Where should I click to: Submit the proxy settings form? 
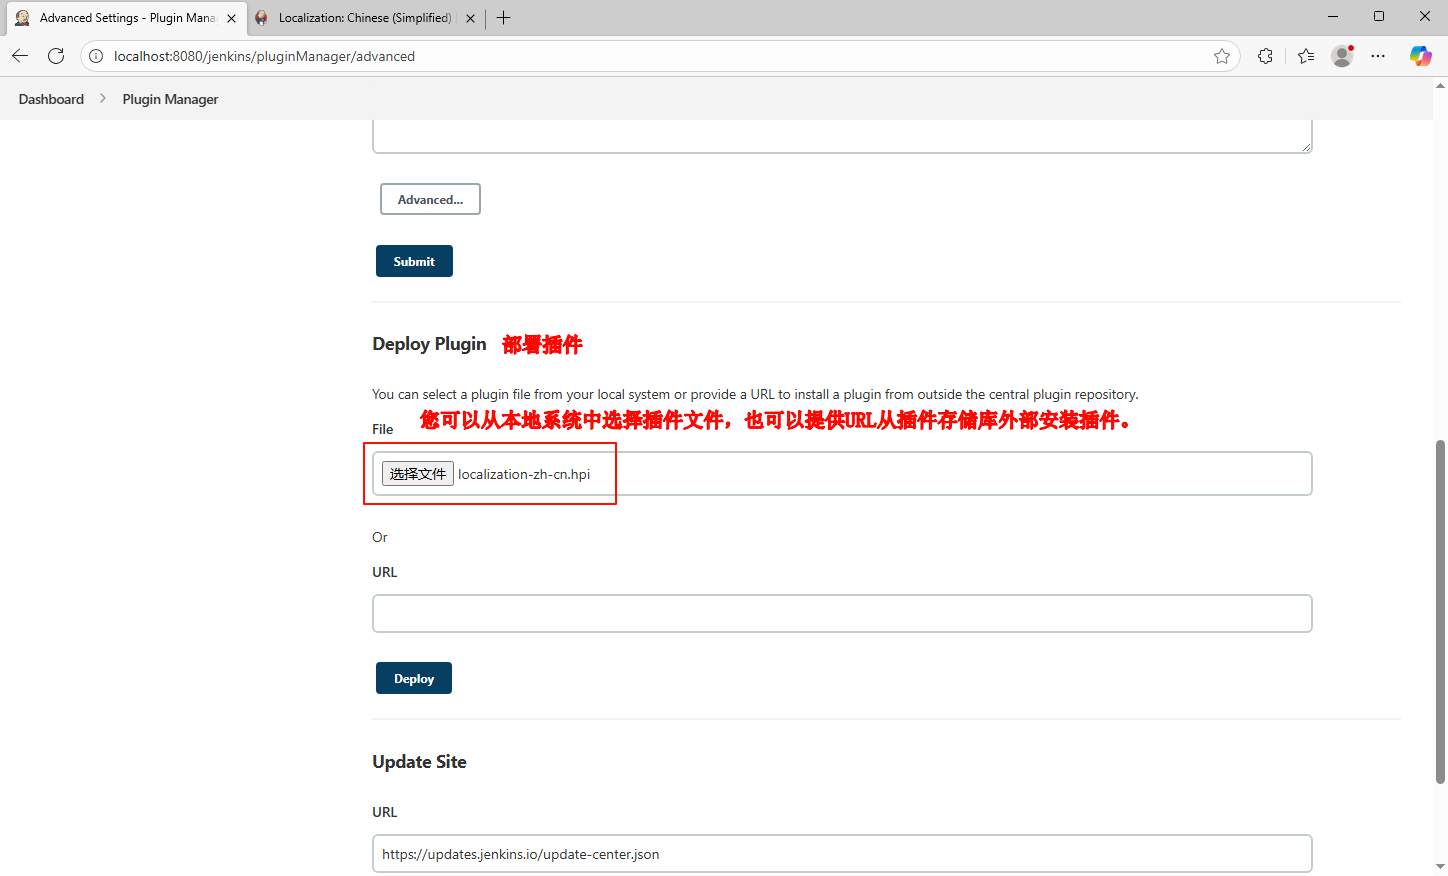coord(414,261)
